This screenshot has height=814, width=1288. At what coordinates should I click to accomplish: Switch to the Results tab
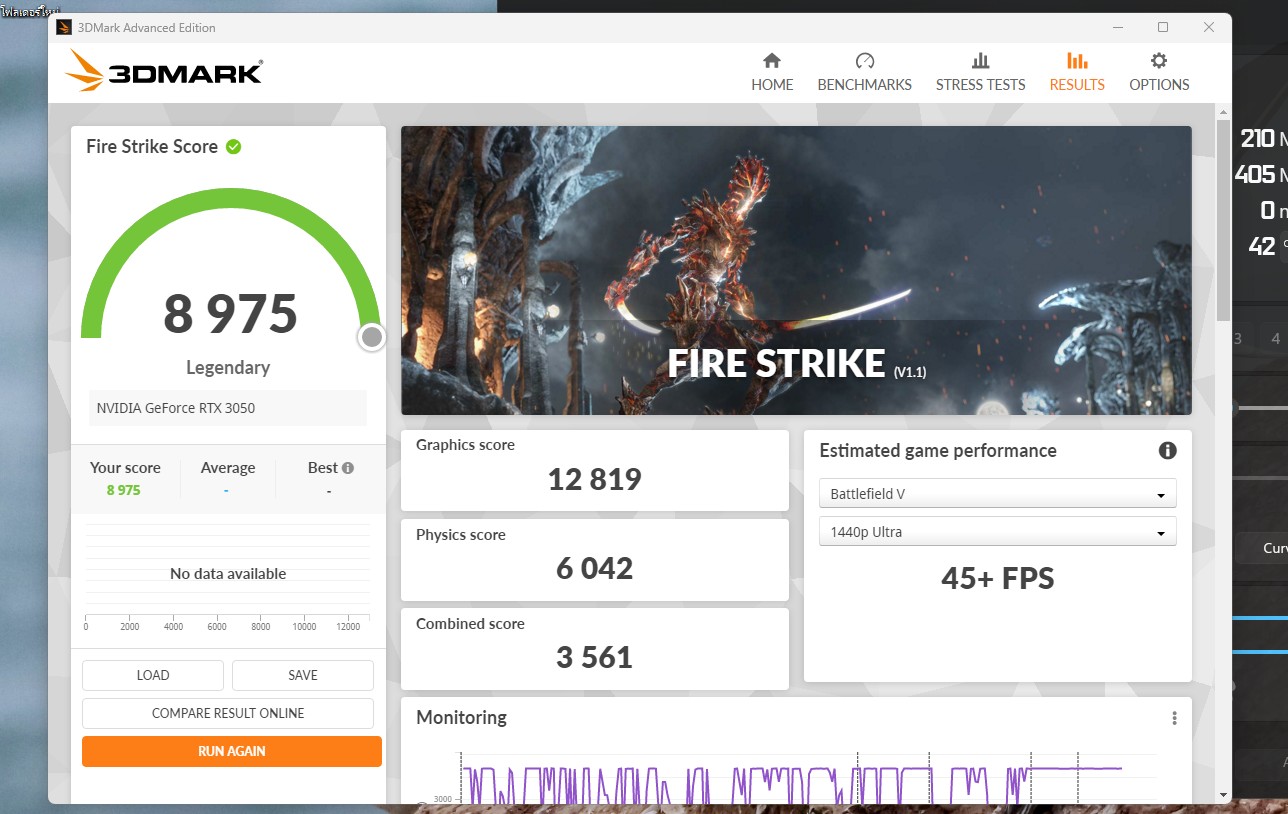coord(1077,73)
